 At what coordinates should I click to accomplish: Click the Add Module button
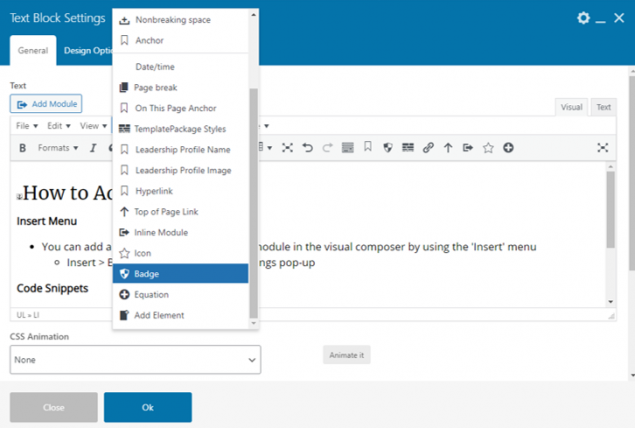46,104
